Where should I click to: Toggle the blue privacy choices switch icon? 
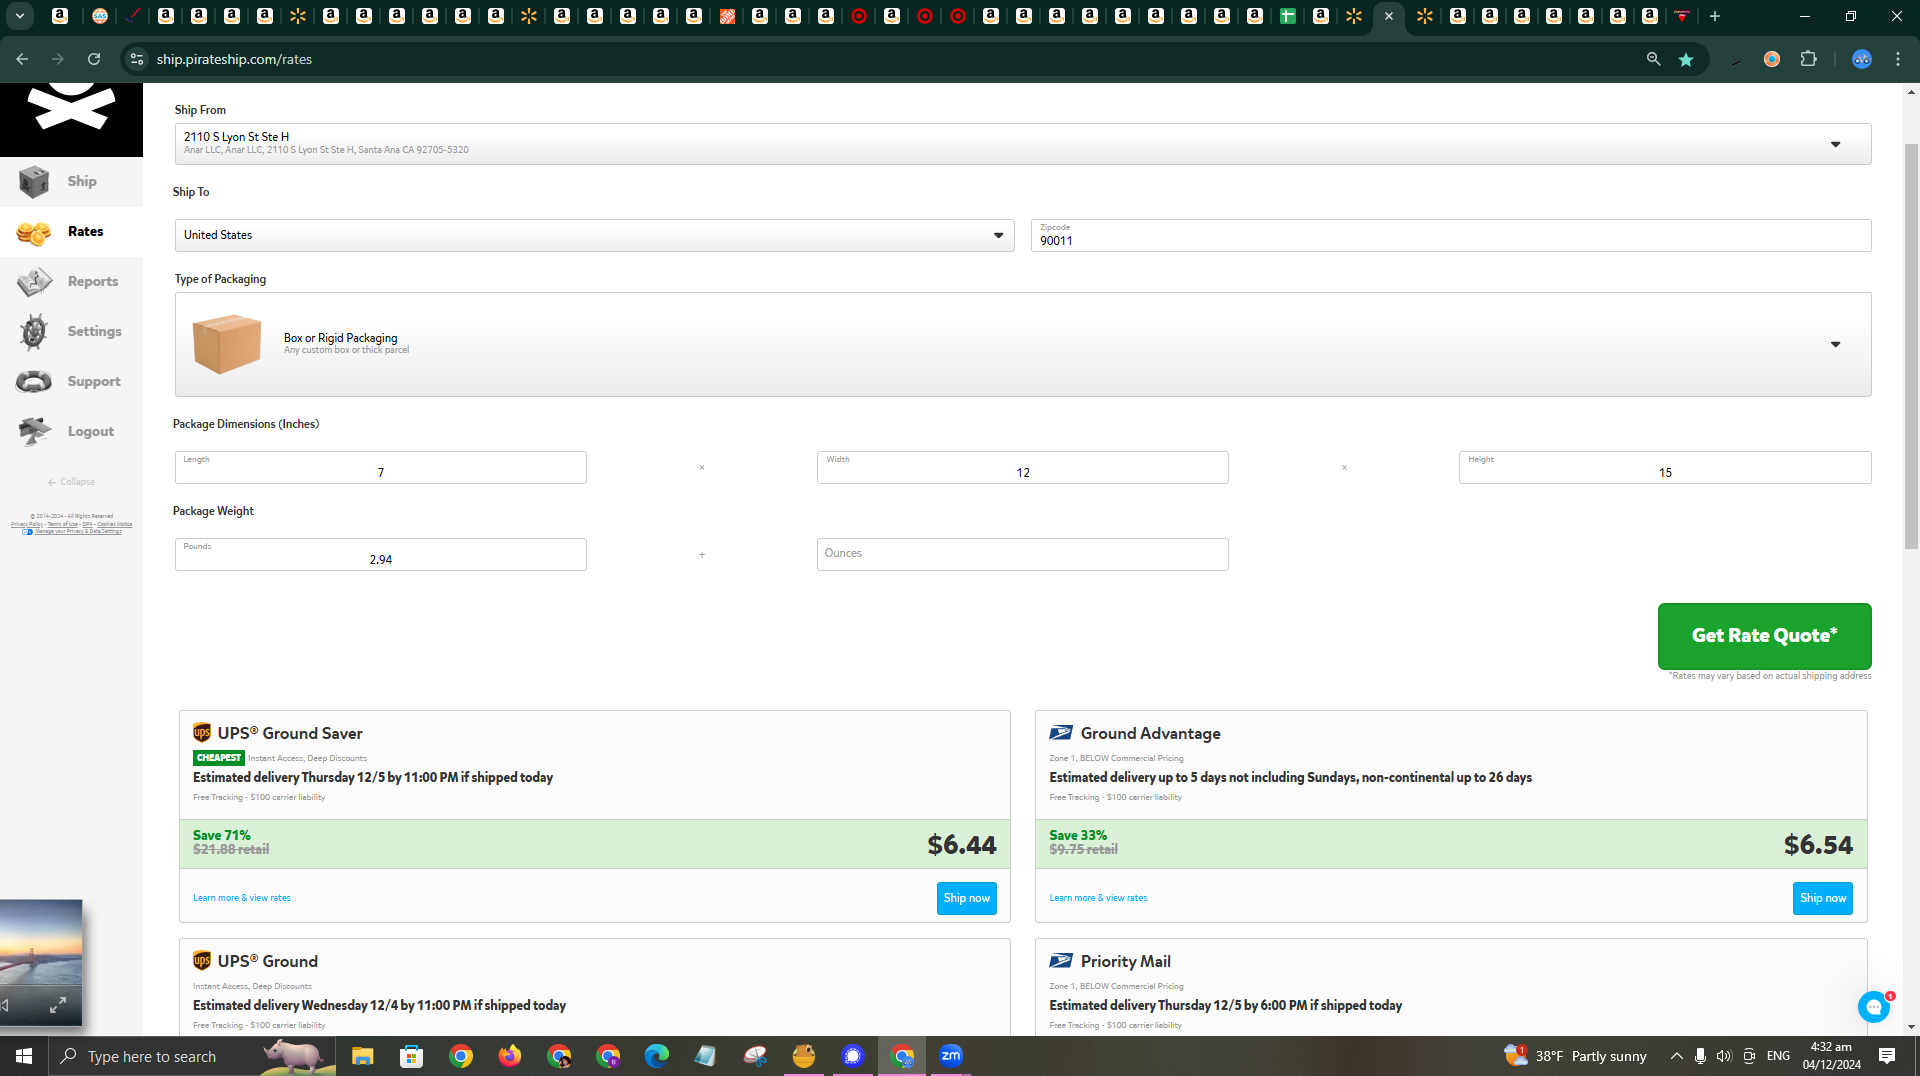tap(27, 532)
